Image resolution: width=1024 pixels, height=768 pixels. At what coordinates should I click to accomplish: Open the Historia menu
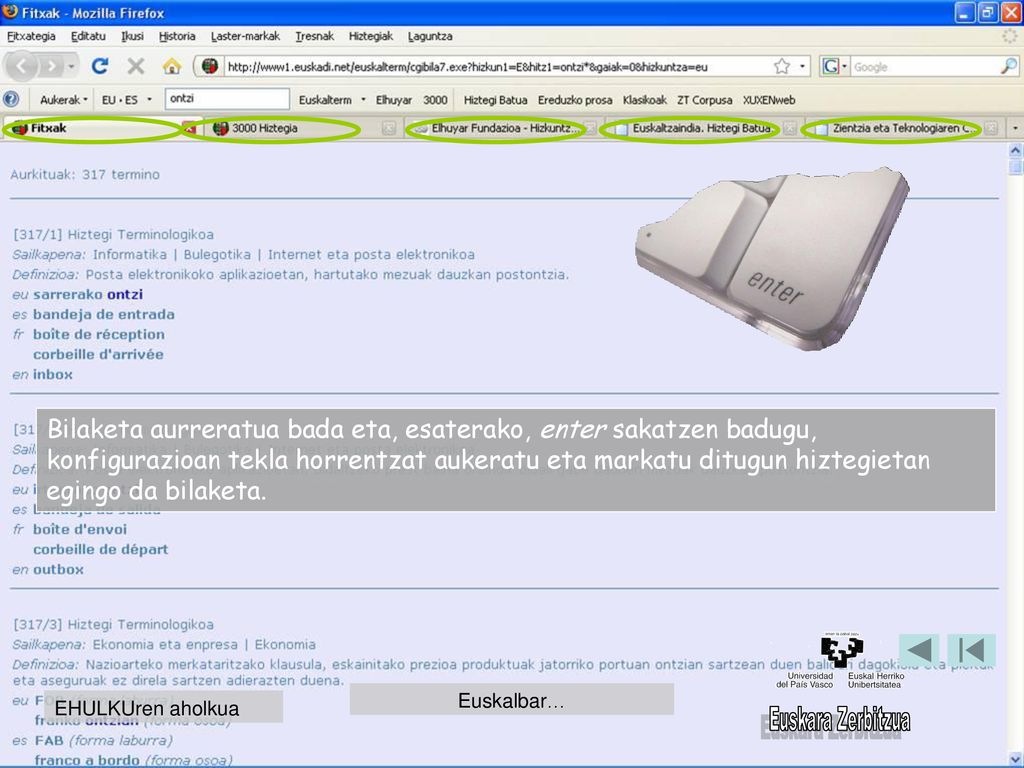point(177,37)
